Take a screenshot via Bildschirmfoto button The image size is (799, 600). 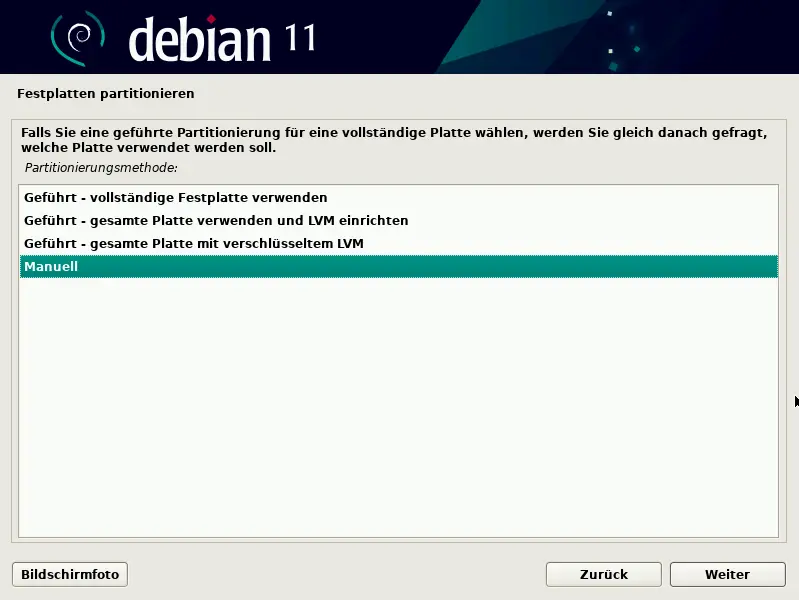coord(70,575)
